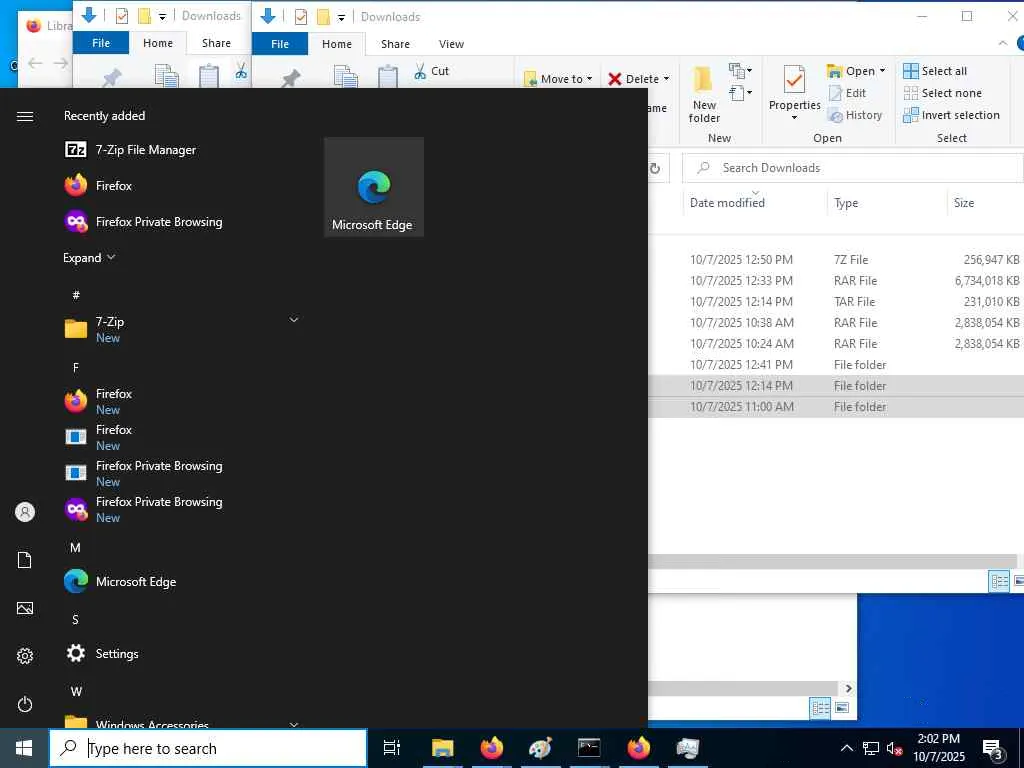1024x768 pixels.
Task: Open Pictures from Start sidebar
Action: pos(25,608)
